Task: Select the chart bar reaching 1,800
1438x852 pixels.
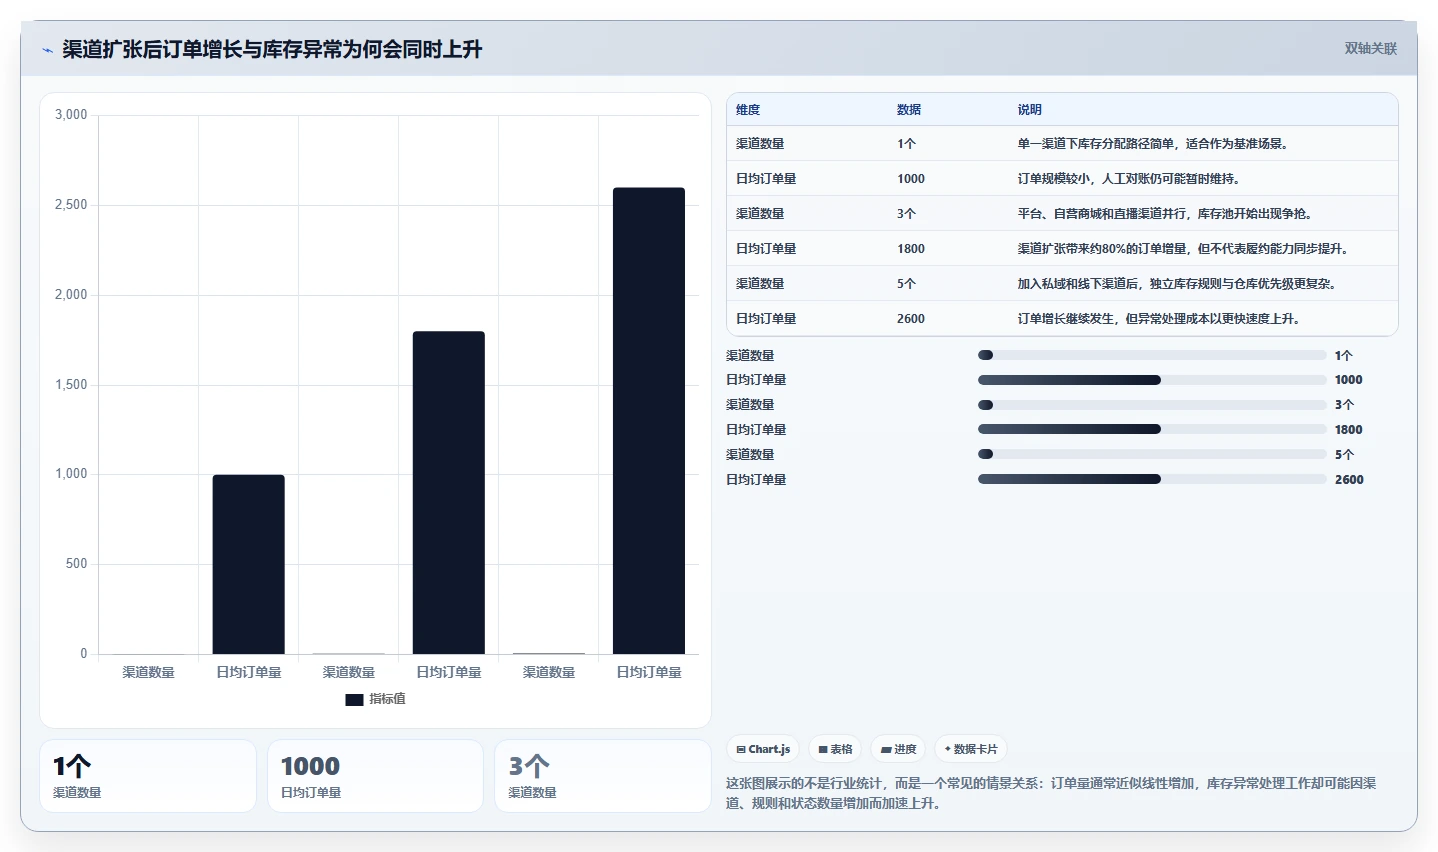Action: point(448,492)
